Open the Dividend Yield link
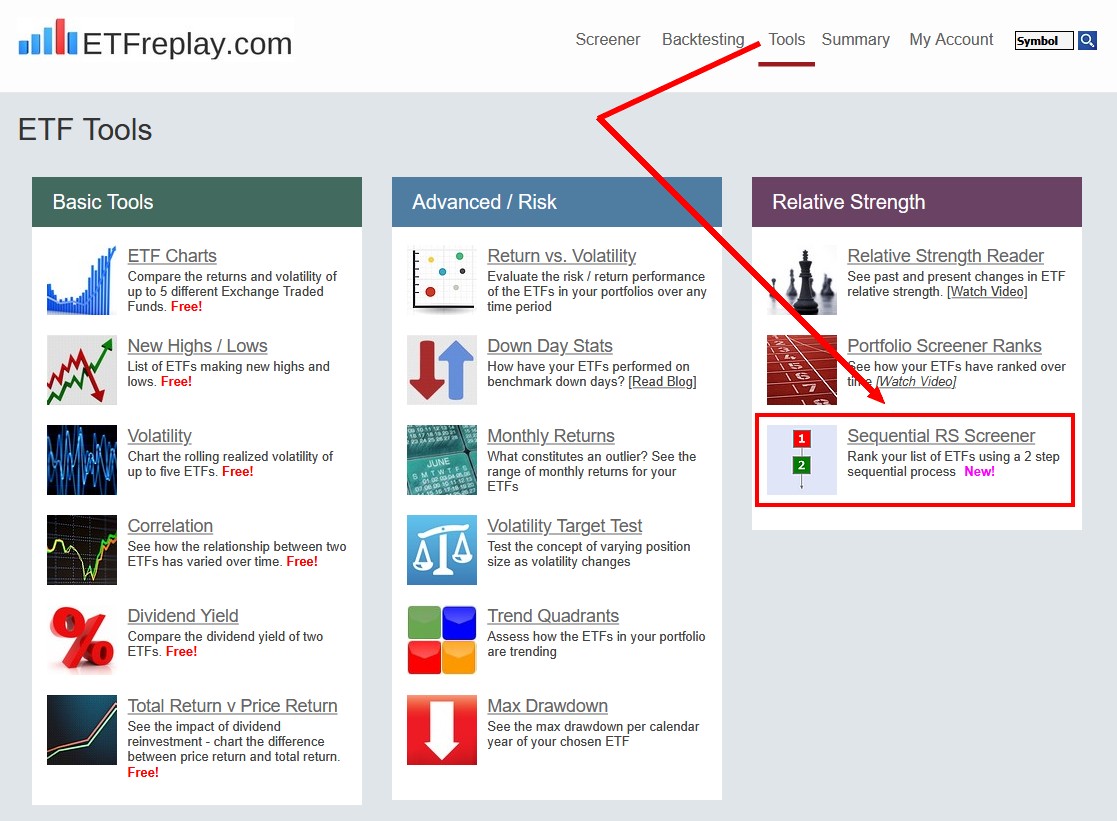This screenshot has width=1117, height=821. [183, 616]
